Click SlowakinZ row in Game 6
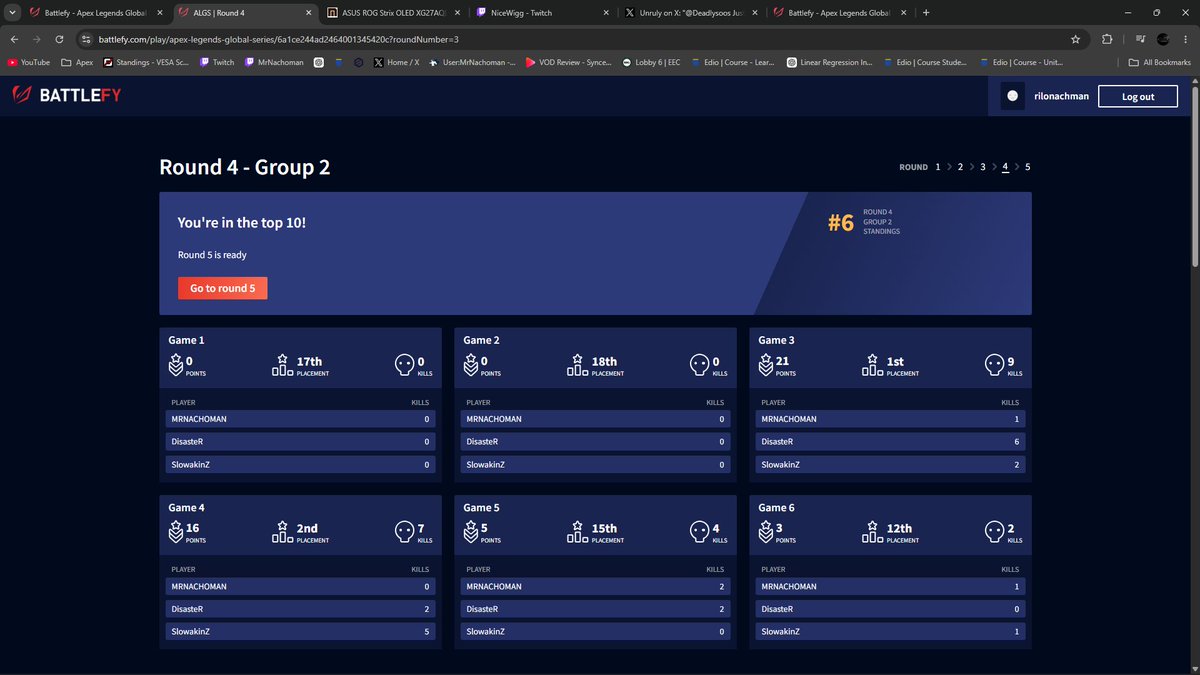The image size is (1200, 675). tap(890, 631)
